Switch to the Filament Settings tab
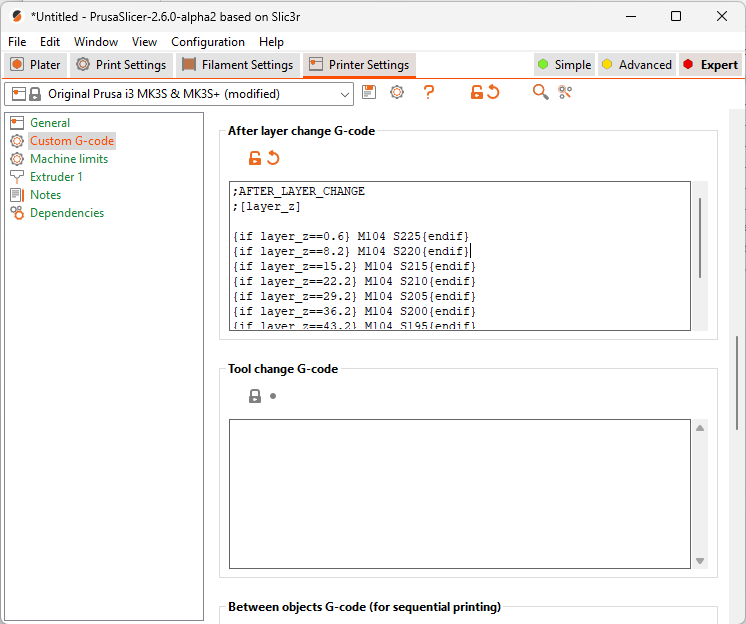Screen dimensions: 746x624 click(238, 65)
